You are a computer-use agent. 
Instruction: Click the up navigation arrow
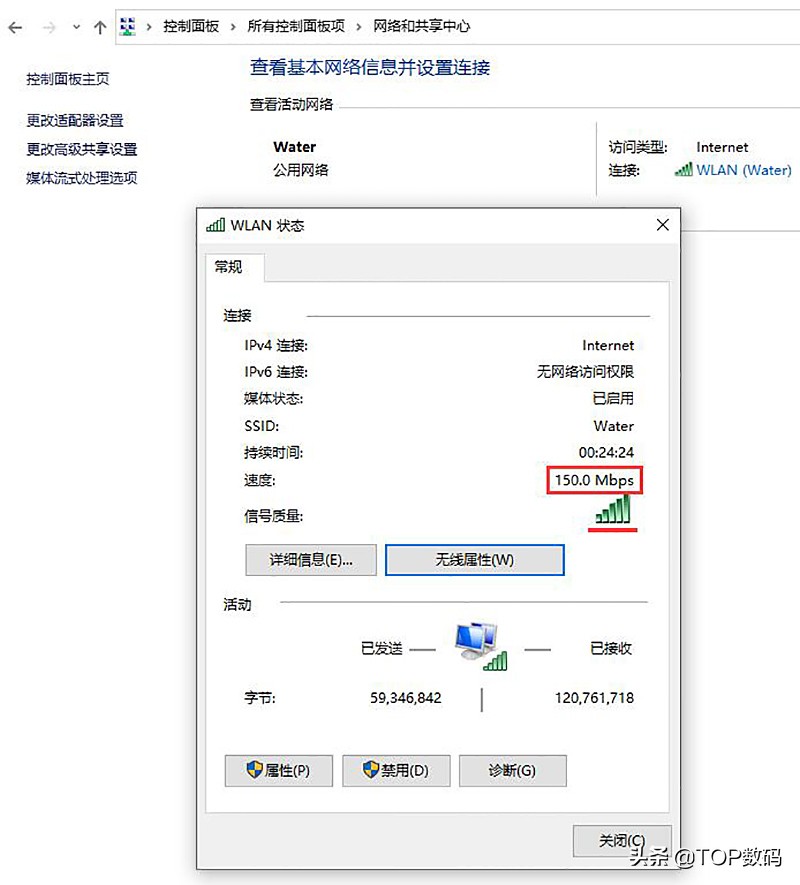pos(99,26)
